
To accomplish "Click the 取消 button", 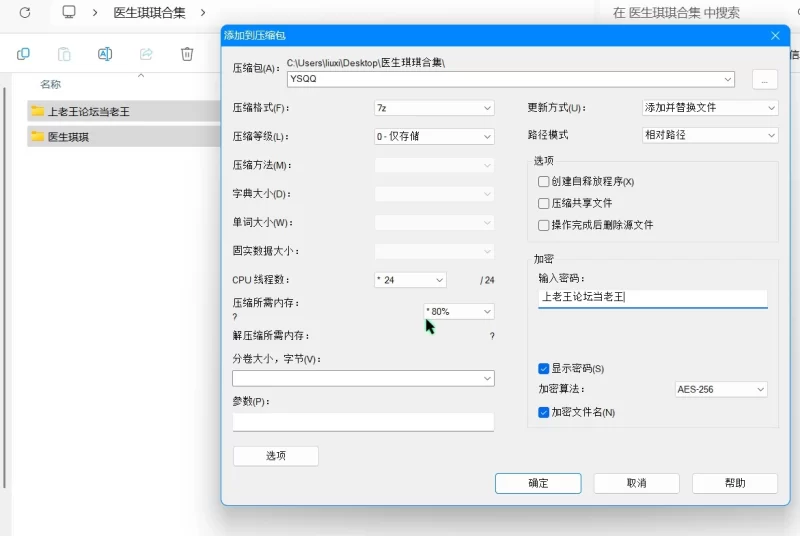I will pos(636,483).
